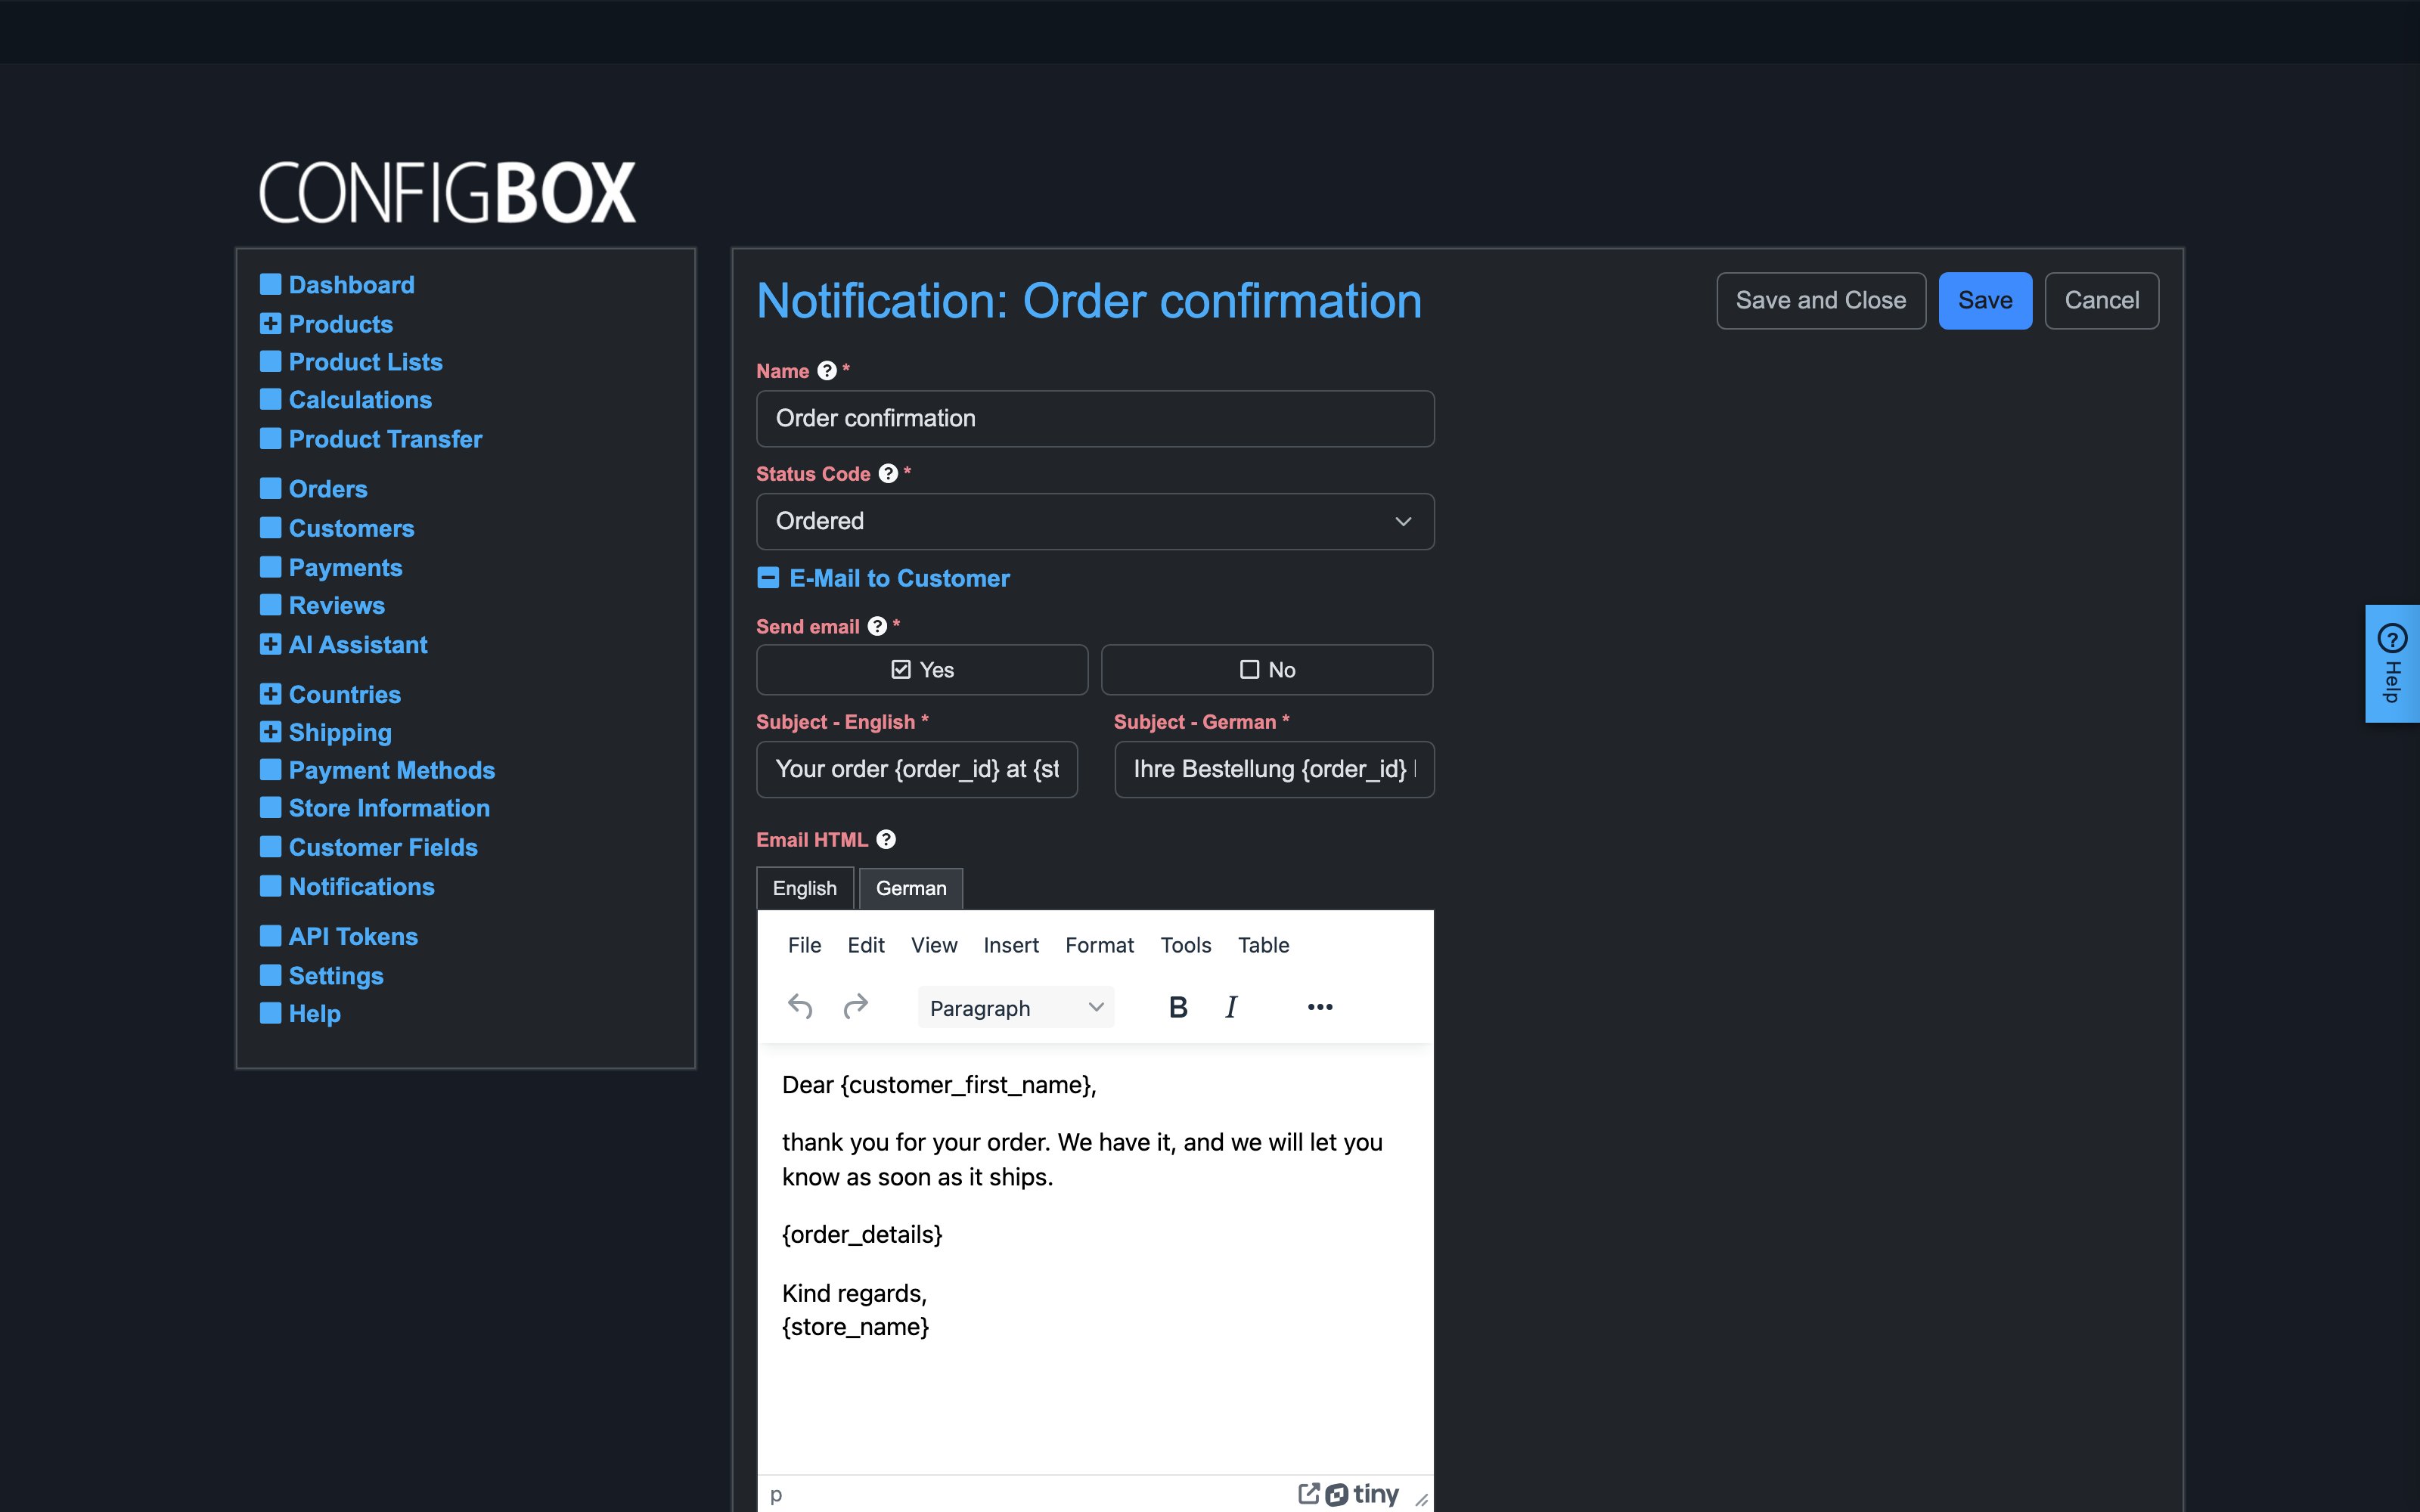Select No for Send email
The image size is (2420, 1512).
coord(1267,670)
